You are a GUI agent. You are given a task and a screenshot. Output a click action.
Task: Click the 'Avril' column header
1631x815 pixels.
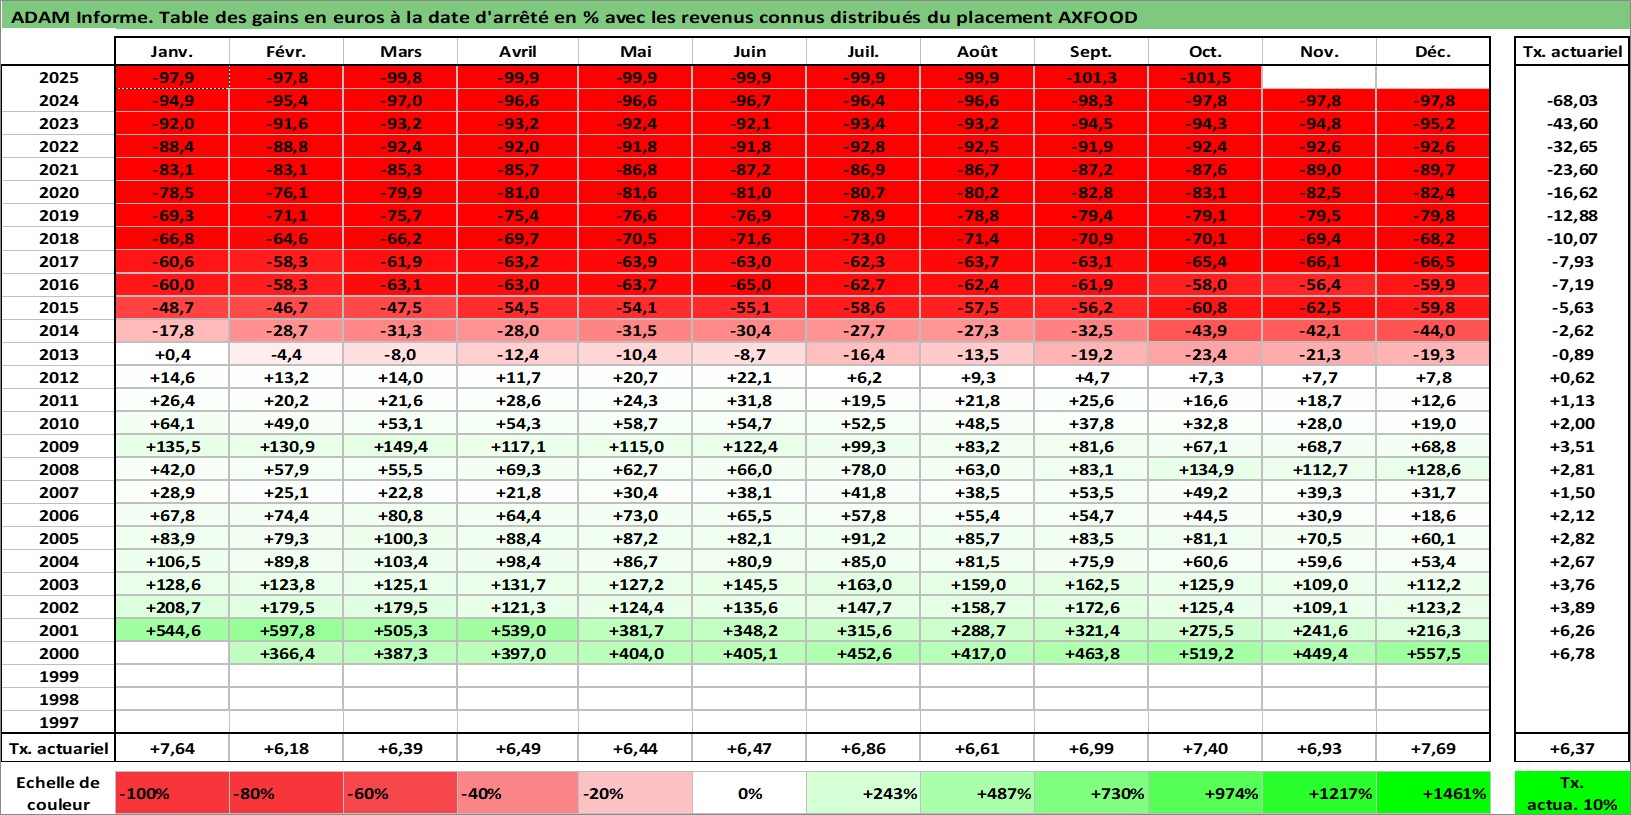(517, 51)
